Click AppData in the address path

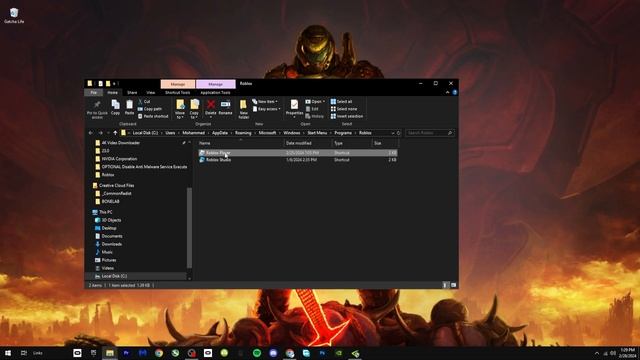pos(220,133)
